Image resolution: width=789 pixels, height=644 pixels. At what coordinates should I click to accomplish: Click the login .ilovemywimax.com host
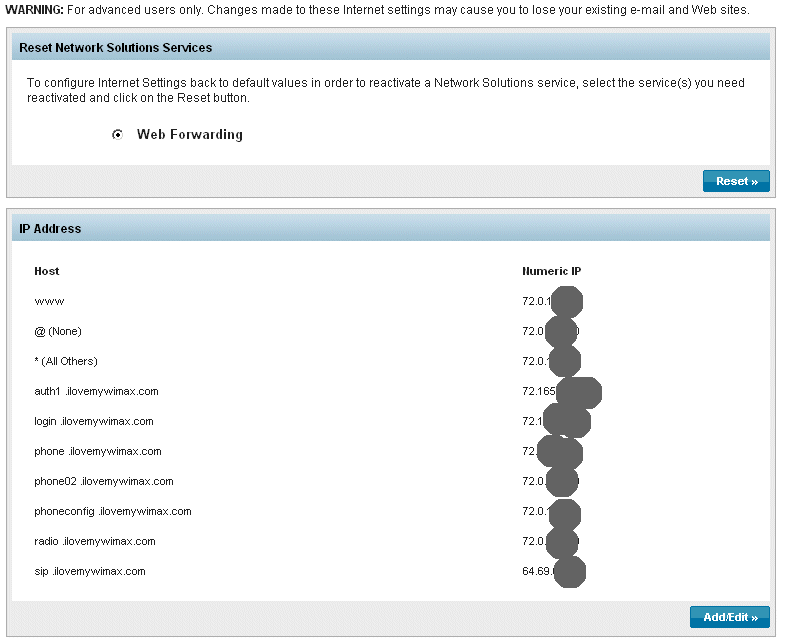click(x=94, y=421)
